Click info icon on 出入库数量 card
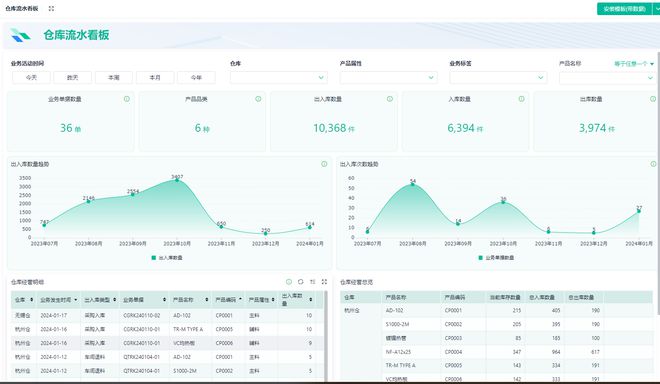The image size is (660, 384). (390, 99)
